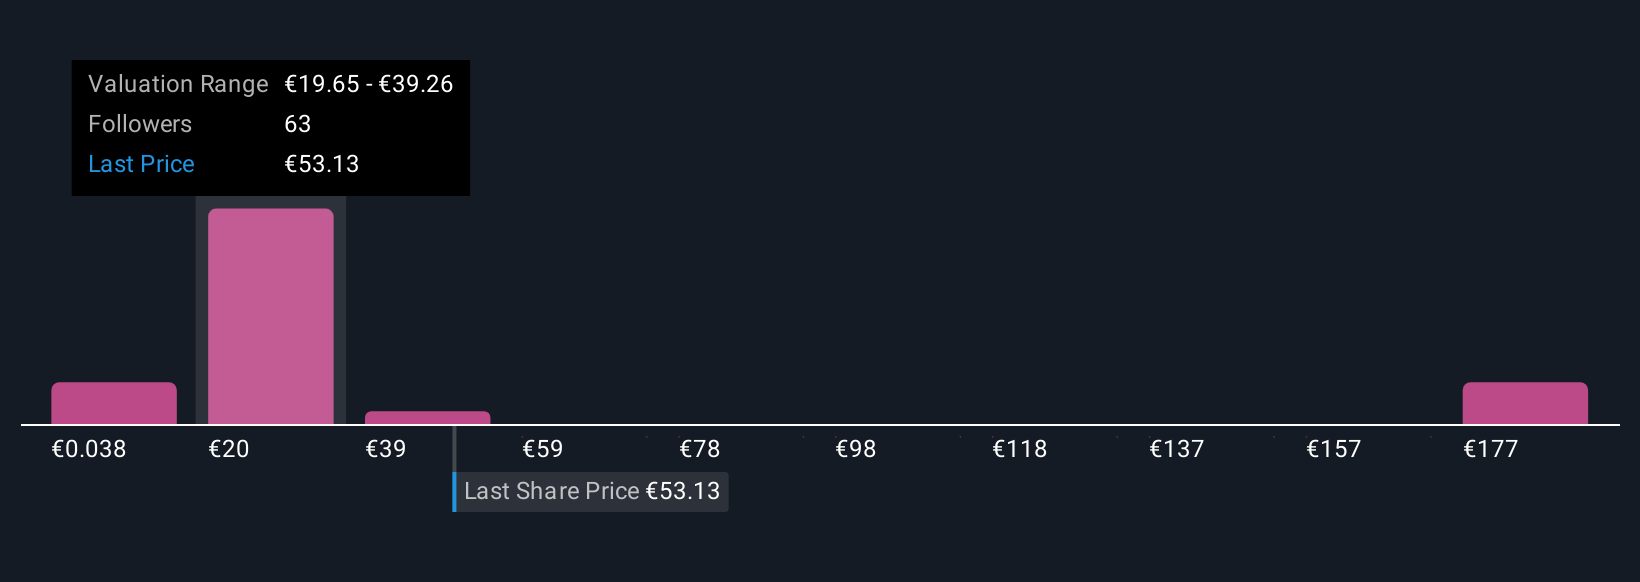Click the Valuation Range text in tooltip
This screenshot has height=582, width=1640.
[x=178, y=84]
